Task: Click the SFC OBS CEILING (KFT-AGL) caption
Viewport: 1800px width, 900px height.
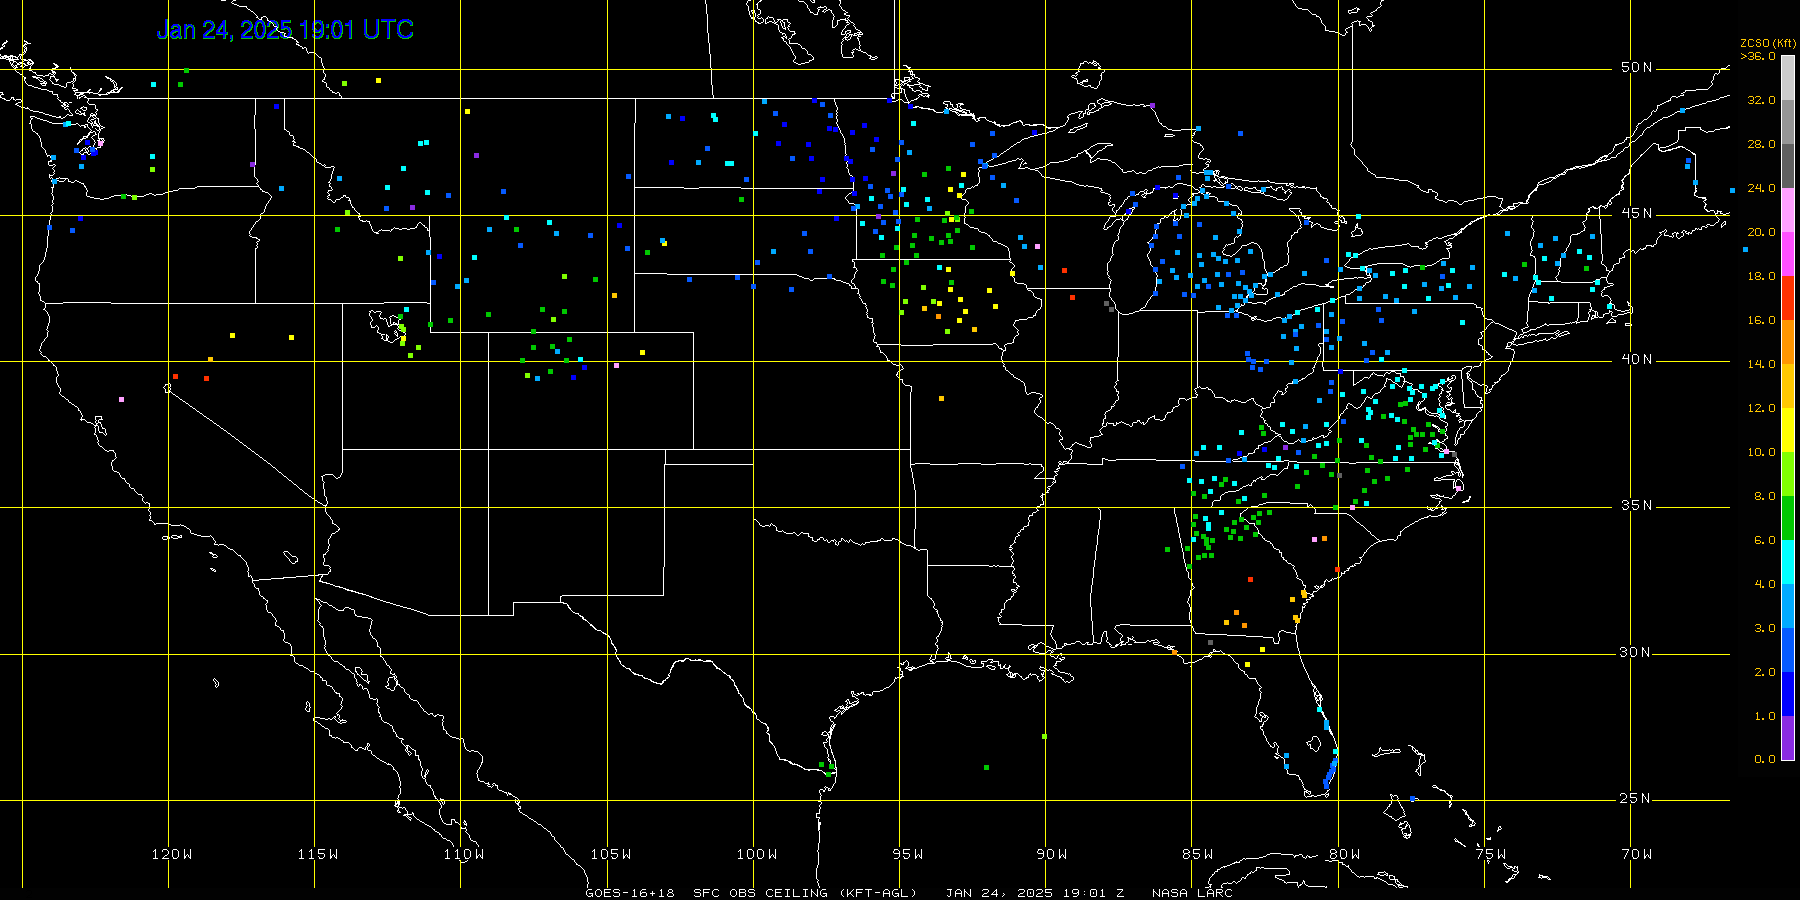Action: (805, 893)
